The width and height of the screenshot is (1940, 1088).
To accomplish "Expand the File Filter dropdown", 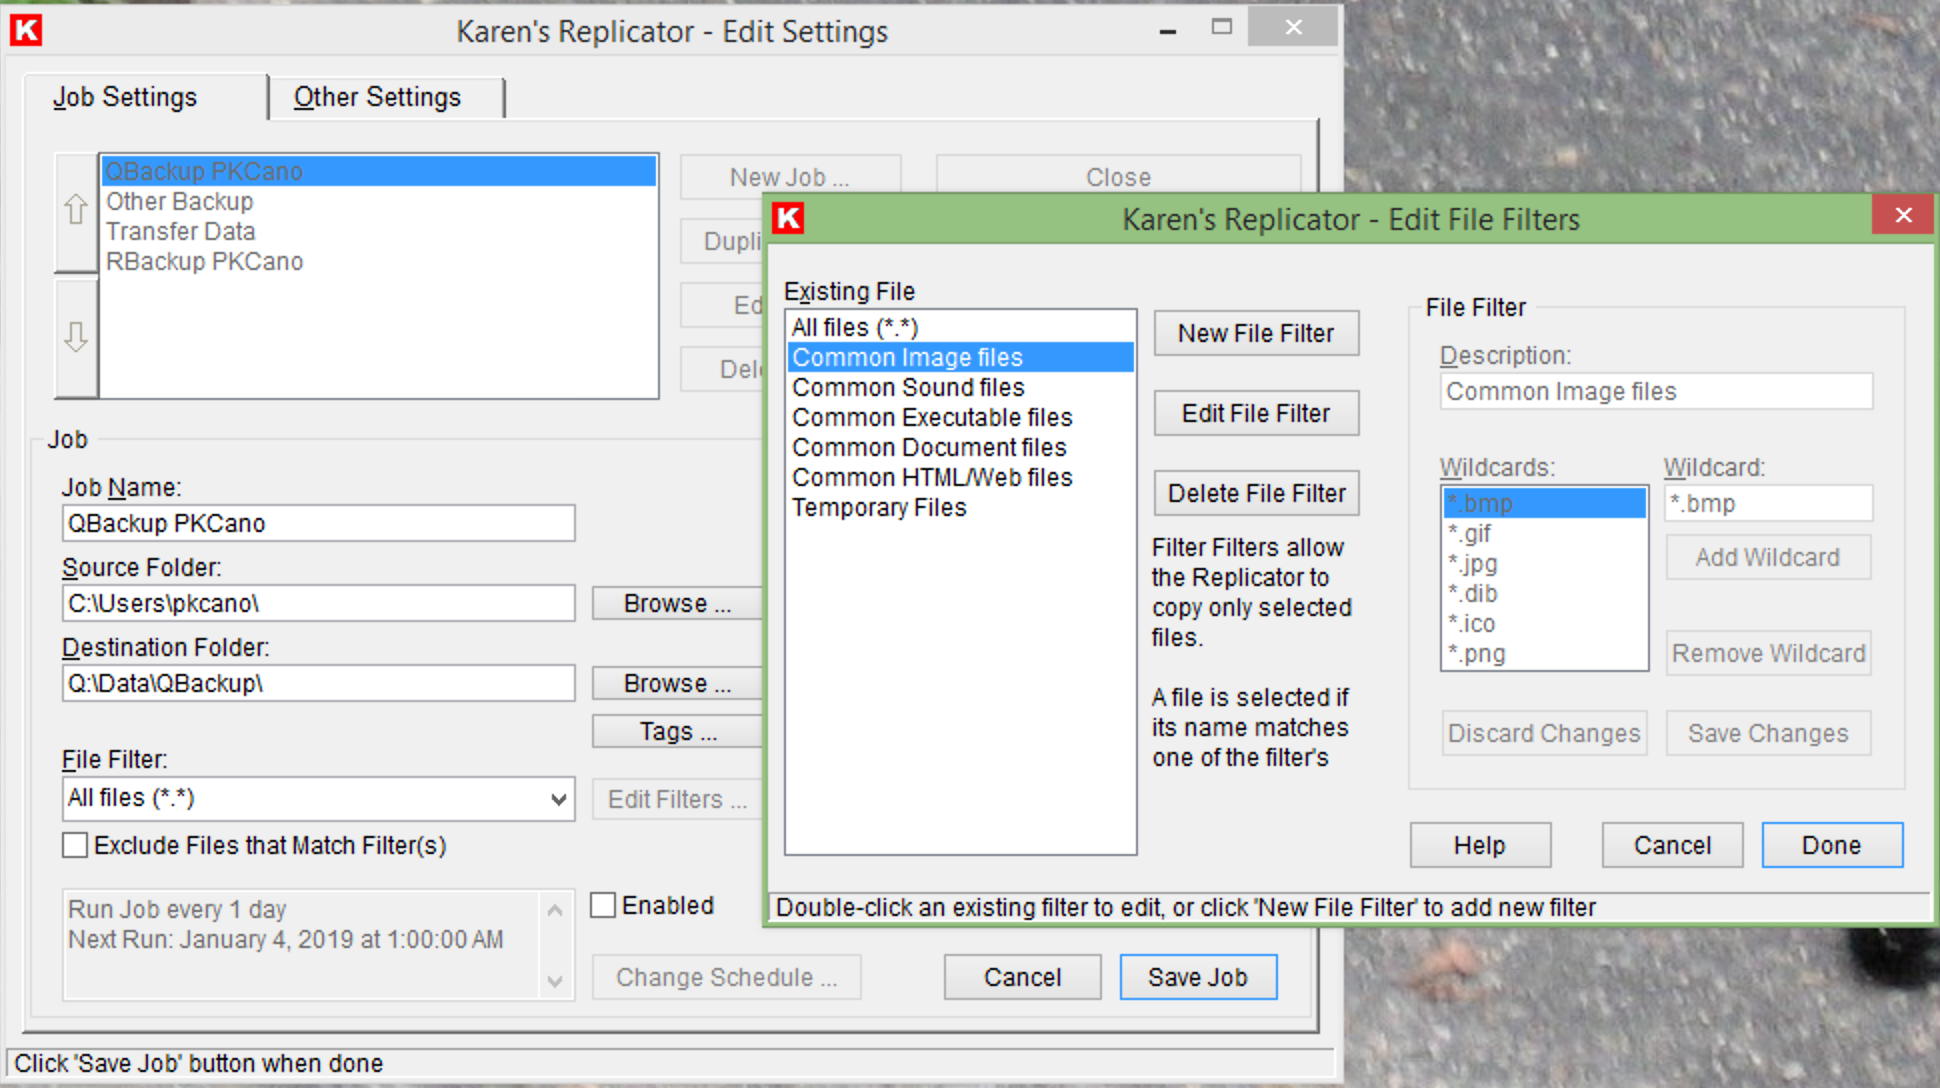I will 558,799.
